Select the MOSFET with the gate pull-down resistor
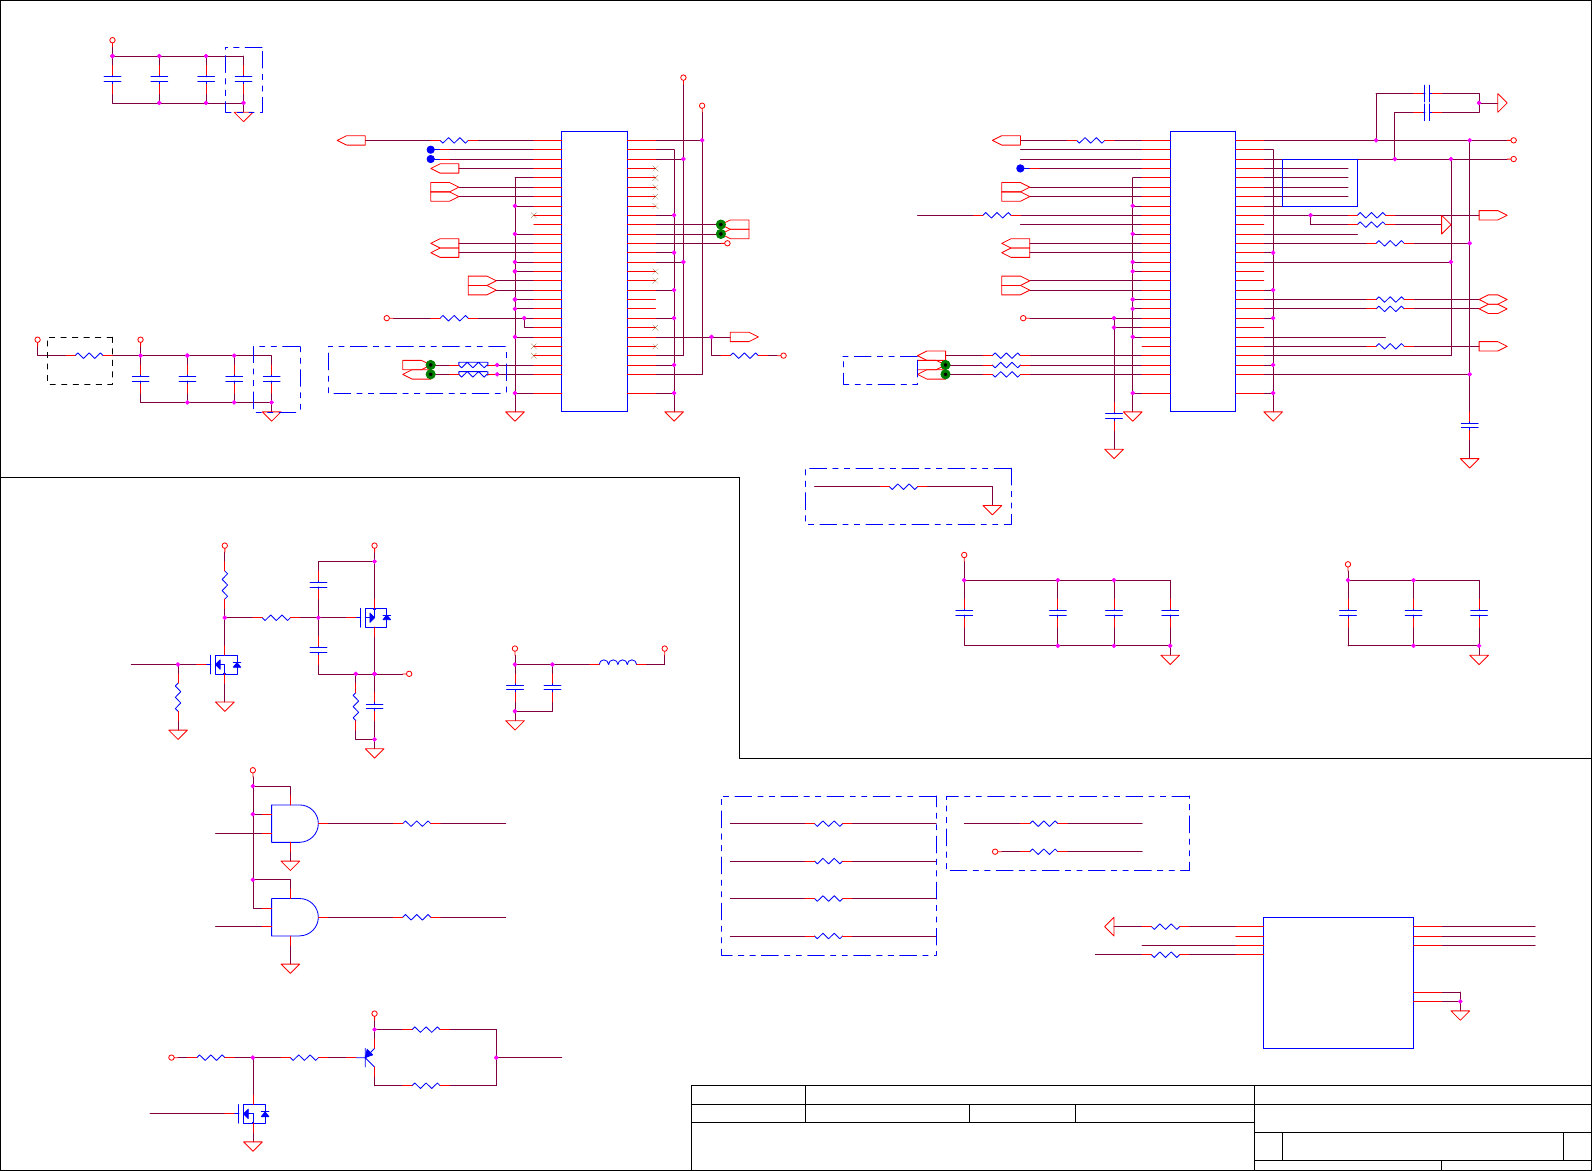 (226, 664)
